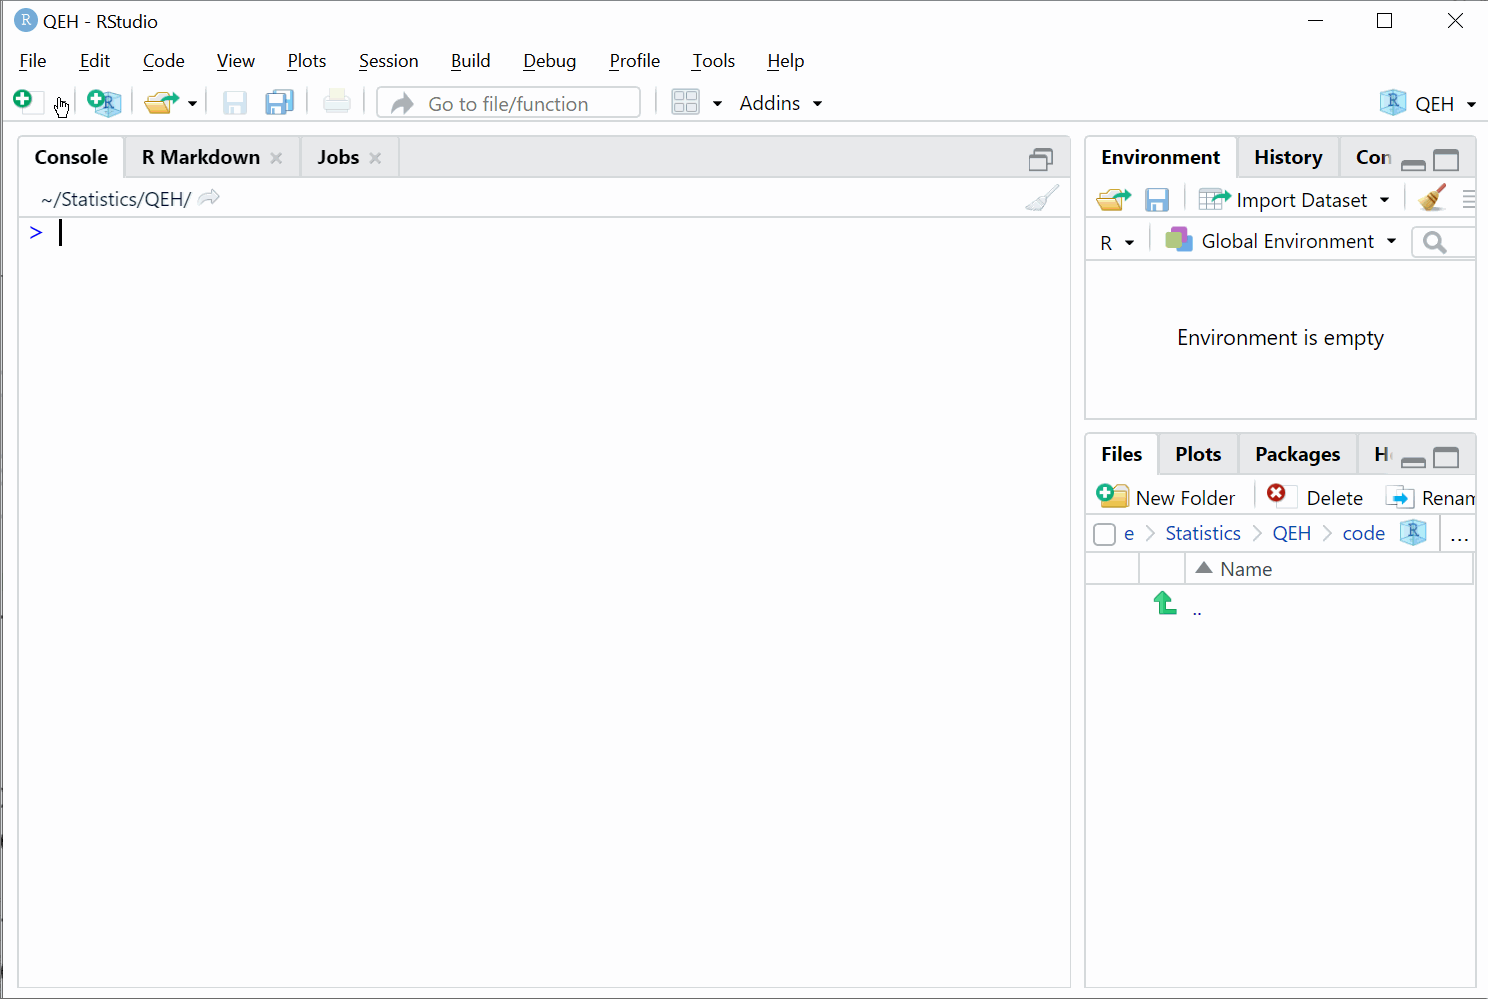Clear environment objects broom icon
Image resolution: width=1488 pixels, height=999 pixels.
[x=1432, y=198]
